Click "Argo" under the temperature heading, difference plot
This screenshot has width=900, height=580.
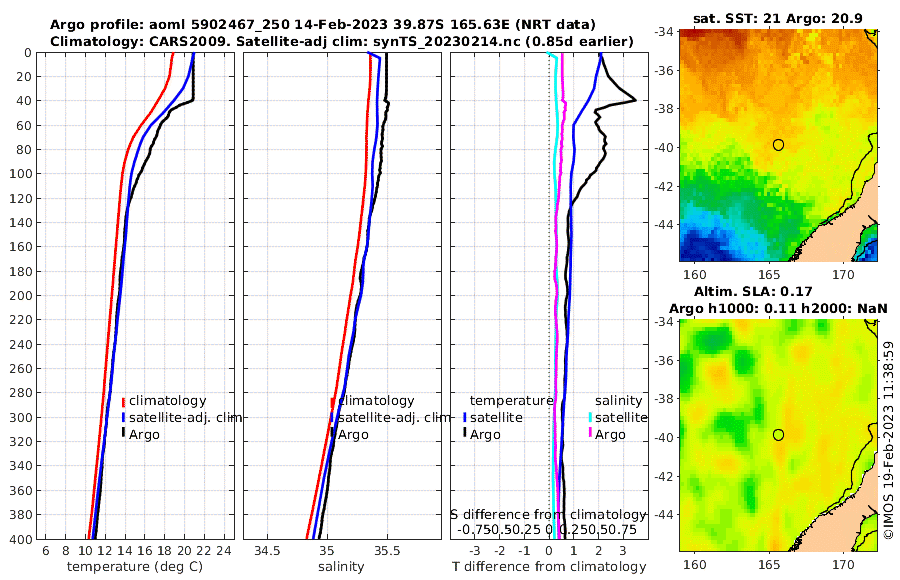[x=486, y=435]
